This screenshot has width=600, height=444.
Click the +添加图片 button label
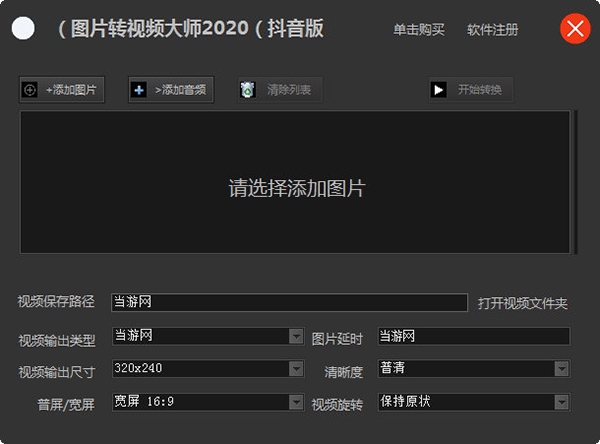click(x=71, y=90)
